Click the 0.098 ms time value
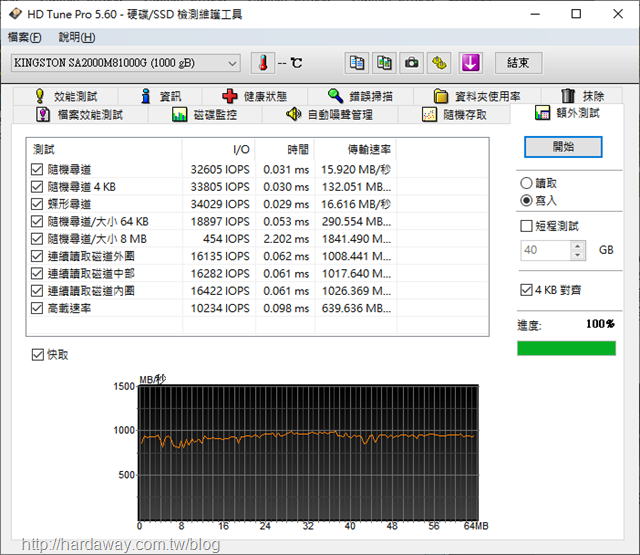Image resolution: width=640 pixels, height=555 pixels. click(x=286, y=308)
